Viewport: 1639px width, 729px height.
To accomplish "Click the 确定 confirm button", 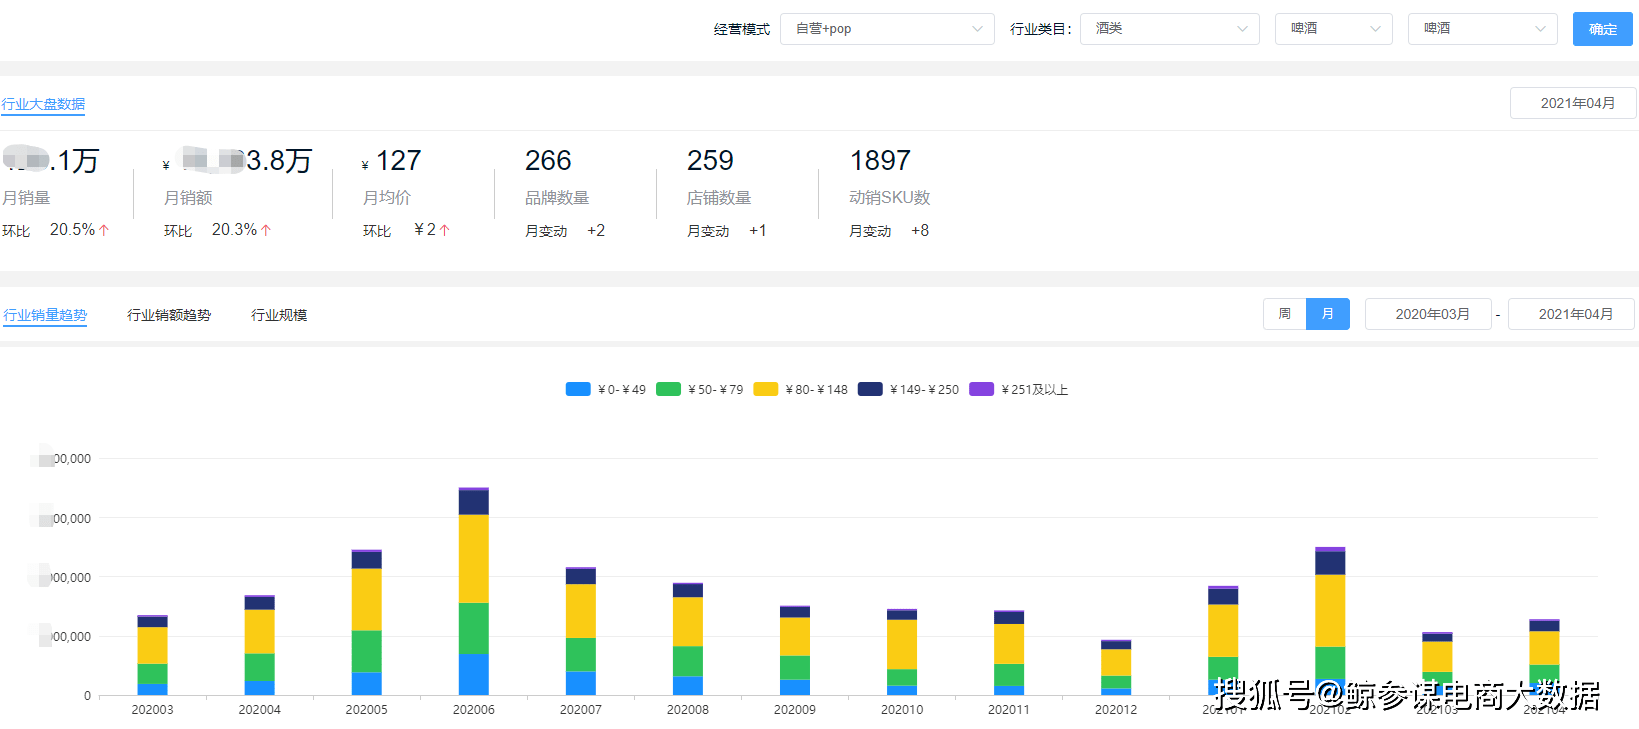I will coord(1602,29).
